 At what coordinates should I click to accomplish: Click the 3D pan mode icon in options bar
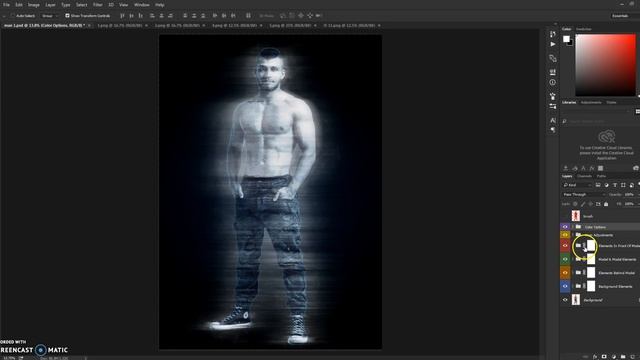pyautogui.click(x=301, y=16)
